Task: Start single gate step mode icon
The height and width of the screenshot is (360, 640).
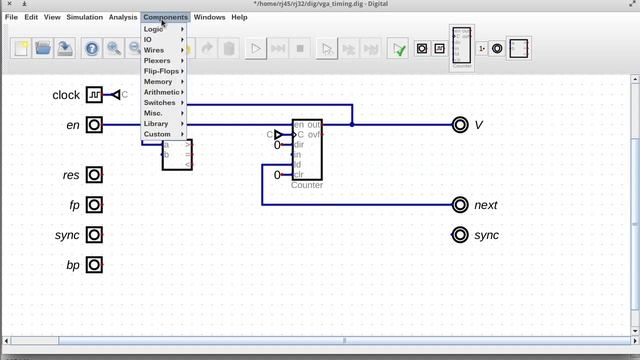Action: (327, 49)
